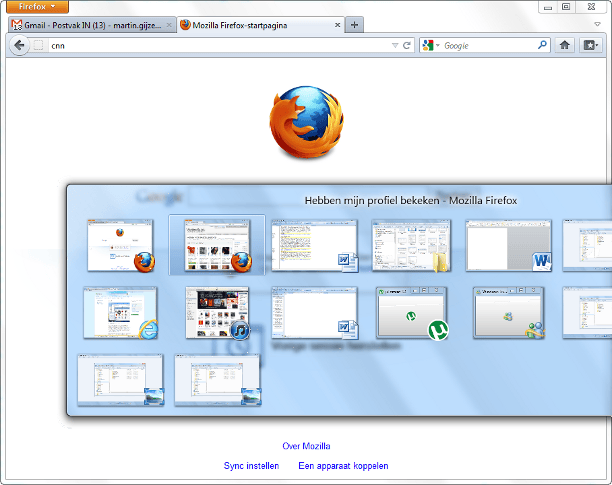Open the orange Firefox menu button
The width and height of the screenshot is (612, 485).
37,7
